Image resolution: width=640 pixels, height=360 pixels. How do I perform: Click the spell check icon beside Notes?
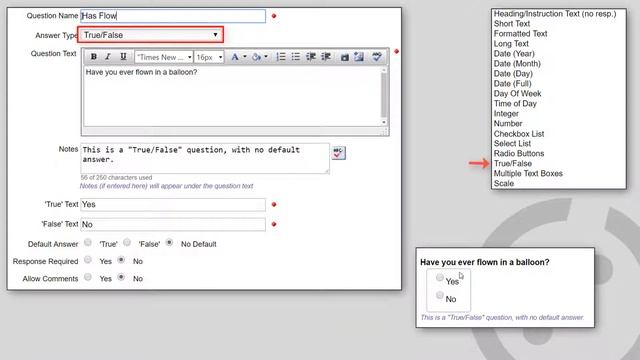click(x=338, y=153)
